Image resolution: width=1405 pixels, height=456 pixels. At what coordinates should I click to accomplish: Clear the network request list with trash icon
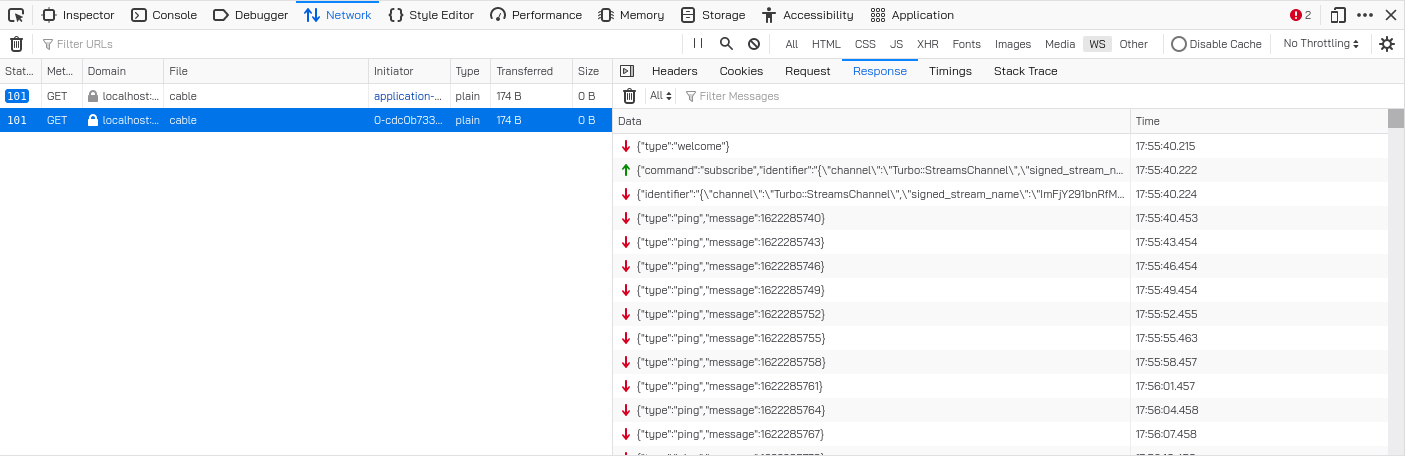pos(16,44)
